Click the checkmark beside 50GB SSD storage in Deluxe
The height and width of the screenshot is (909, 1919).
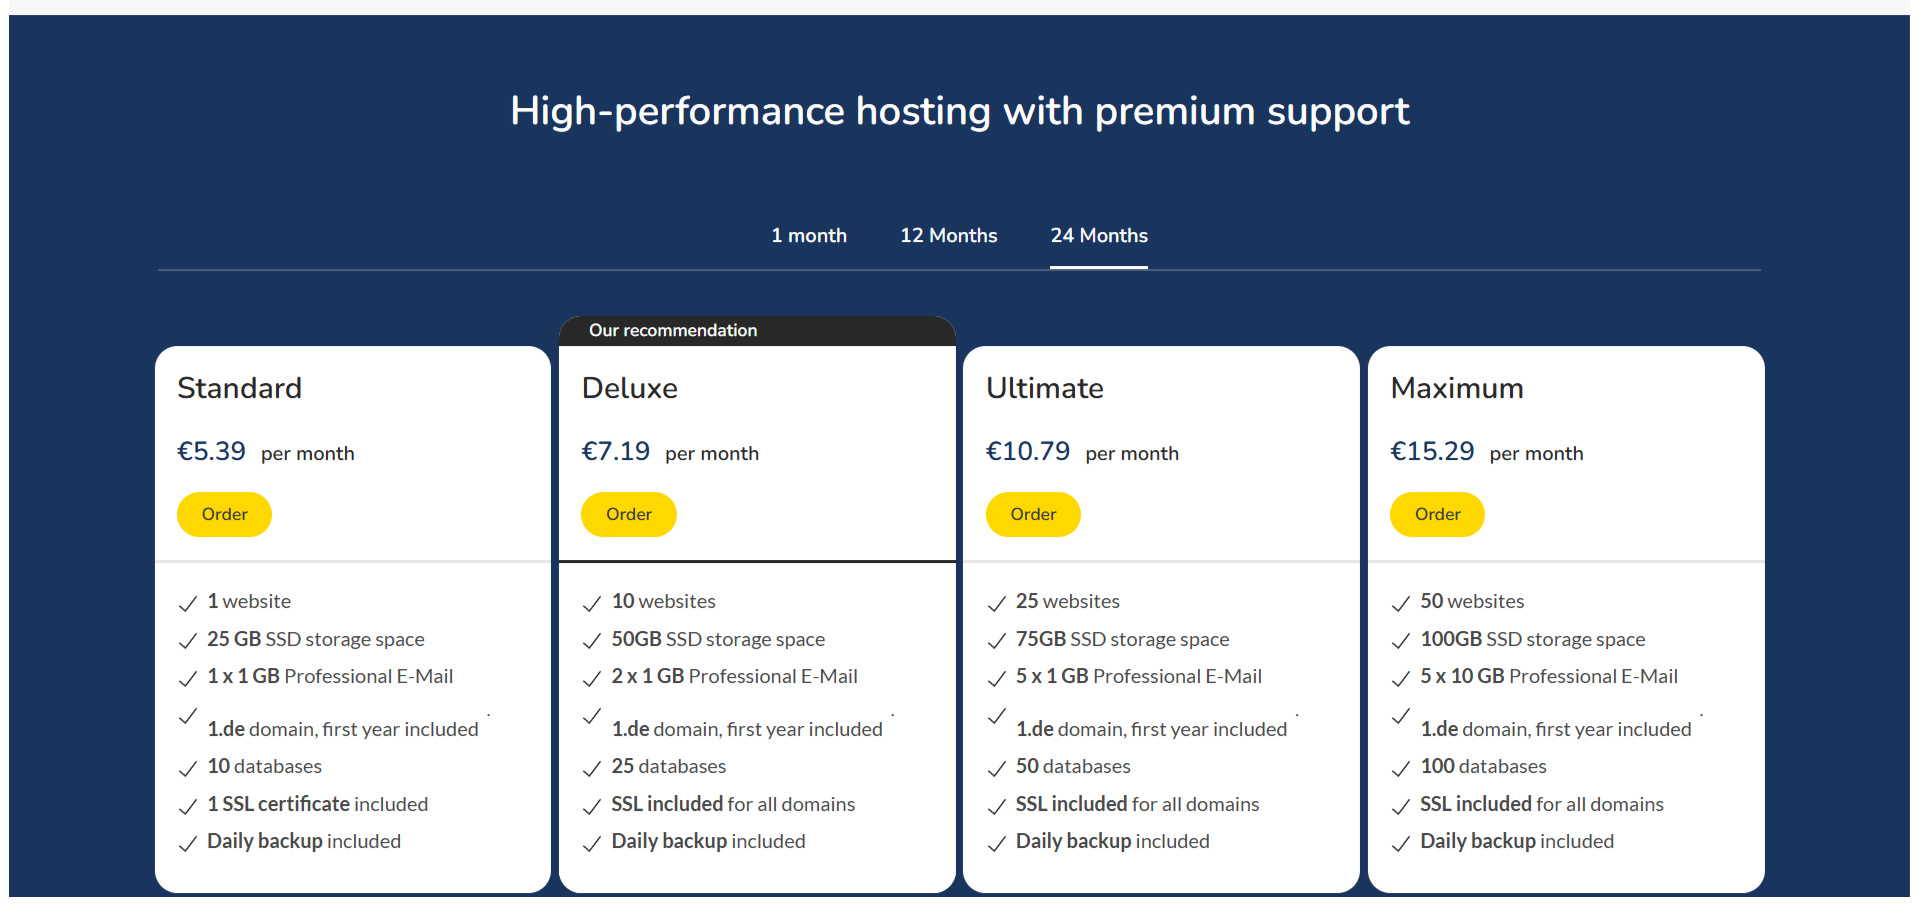(592, 641)
